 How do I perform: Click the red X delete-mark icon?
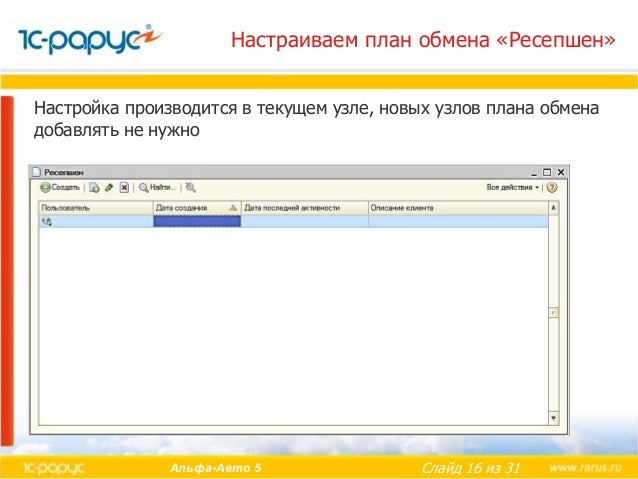[125, 188]
